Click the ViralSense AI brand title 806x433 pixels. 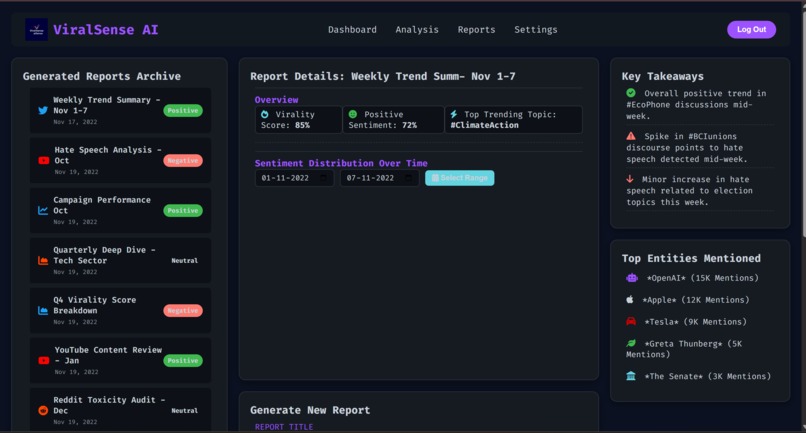[x=105, y=30]
